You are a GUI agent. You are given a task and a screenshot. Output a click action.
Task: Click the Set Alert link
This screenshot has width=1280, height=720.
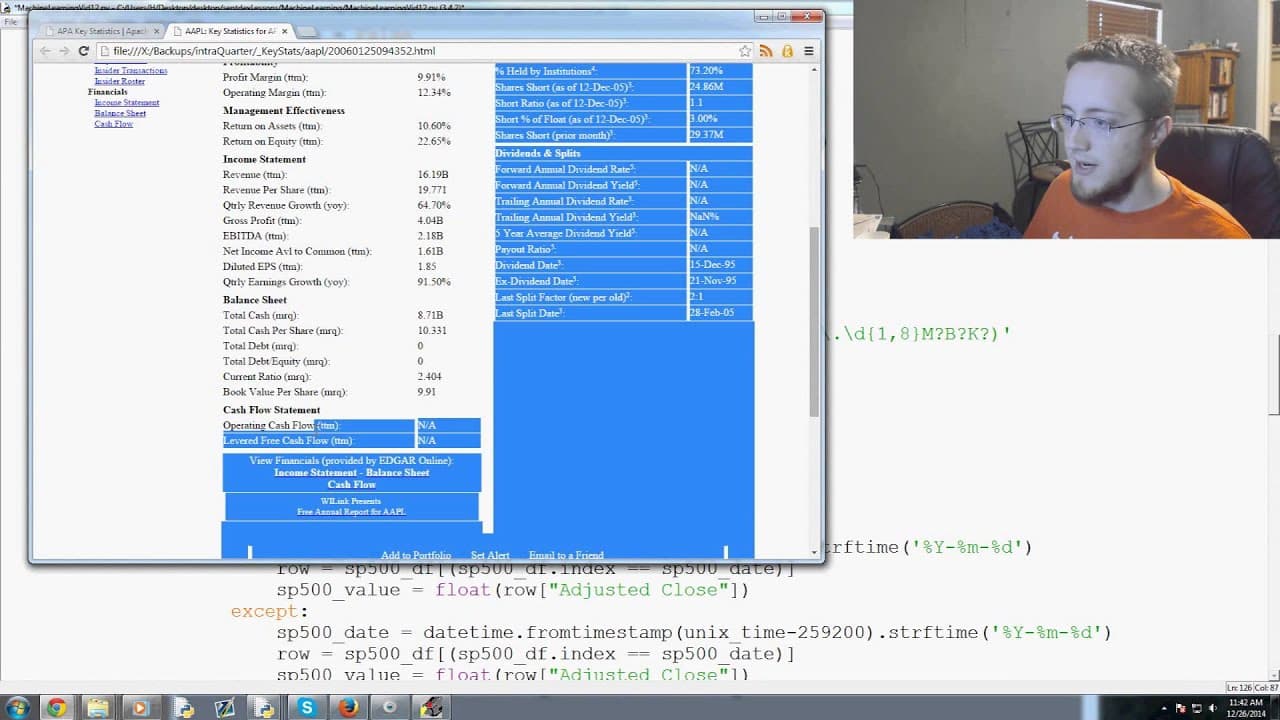click(490, 555)
